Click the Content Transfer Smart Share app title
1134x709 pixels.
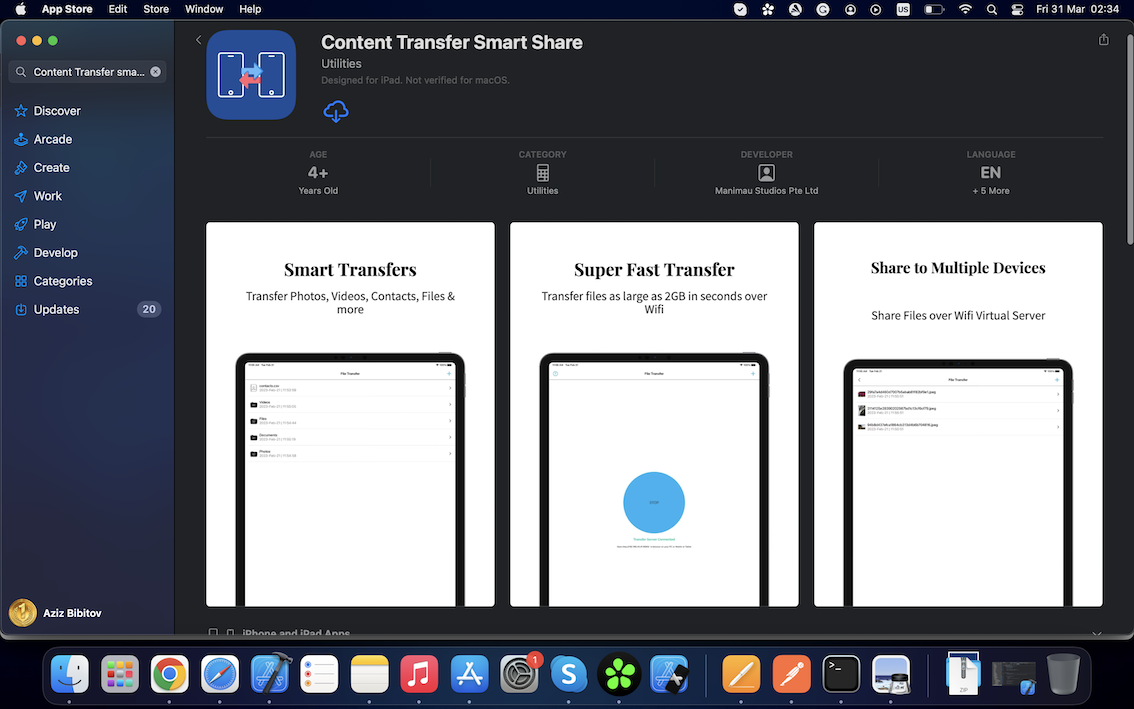(451, 42)
